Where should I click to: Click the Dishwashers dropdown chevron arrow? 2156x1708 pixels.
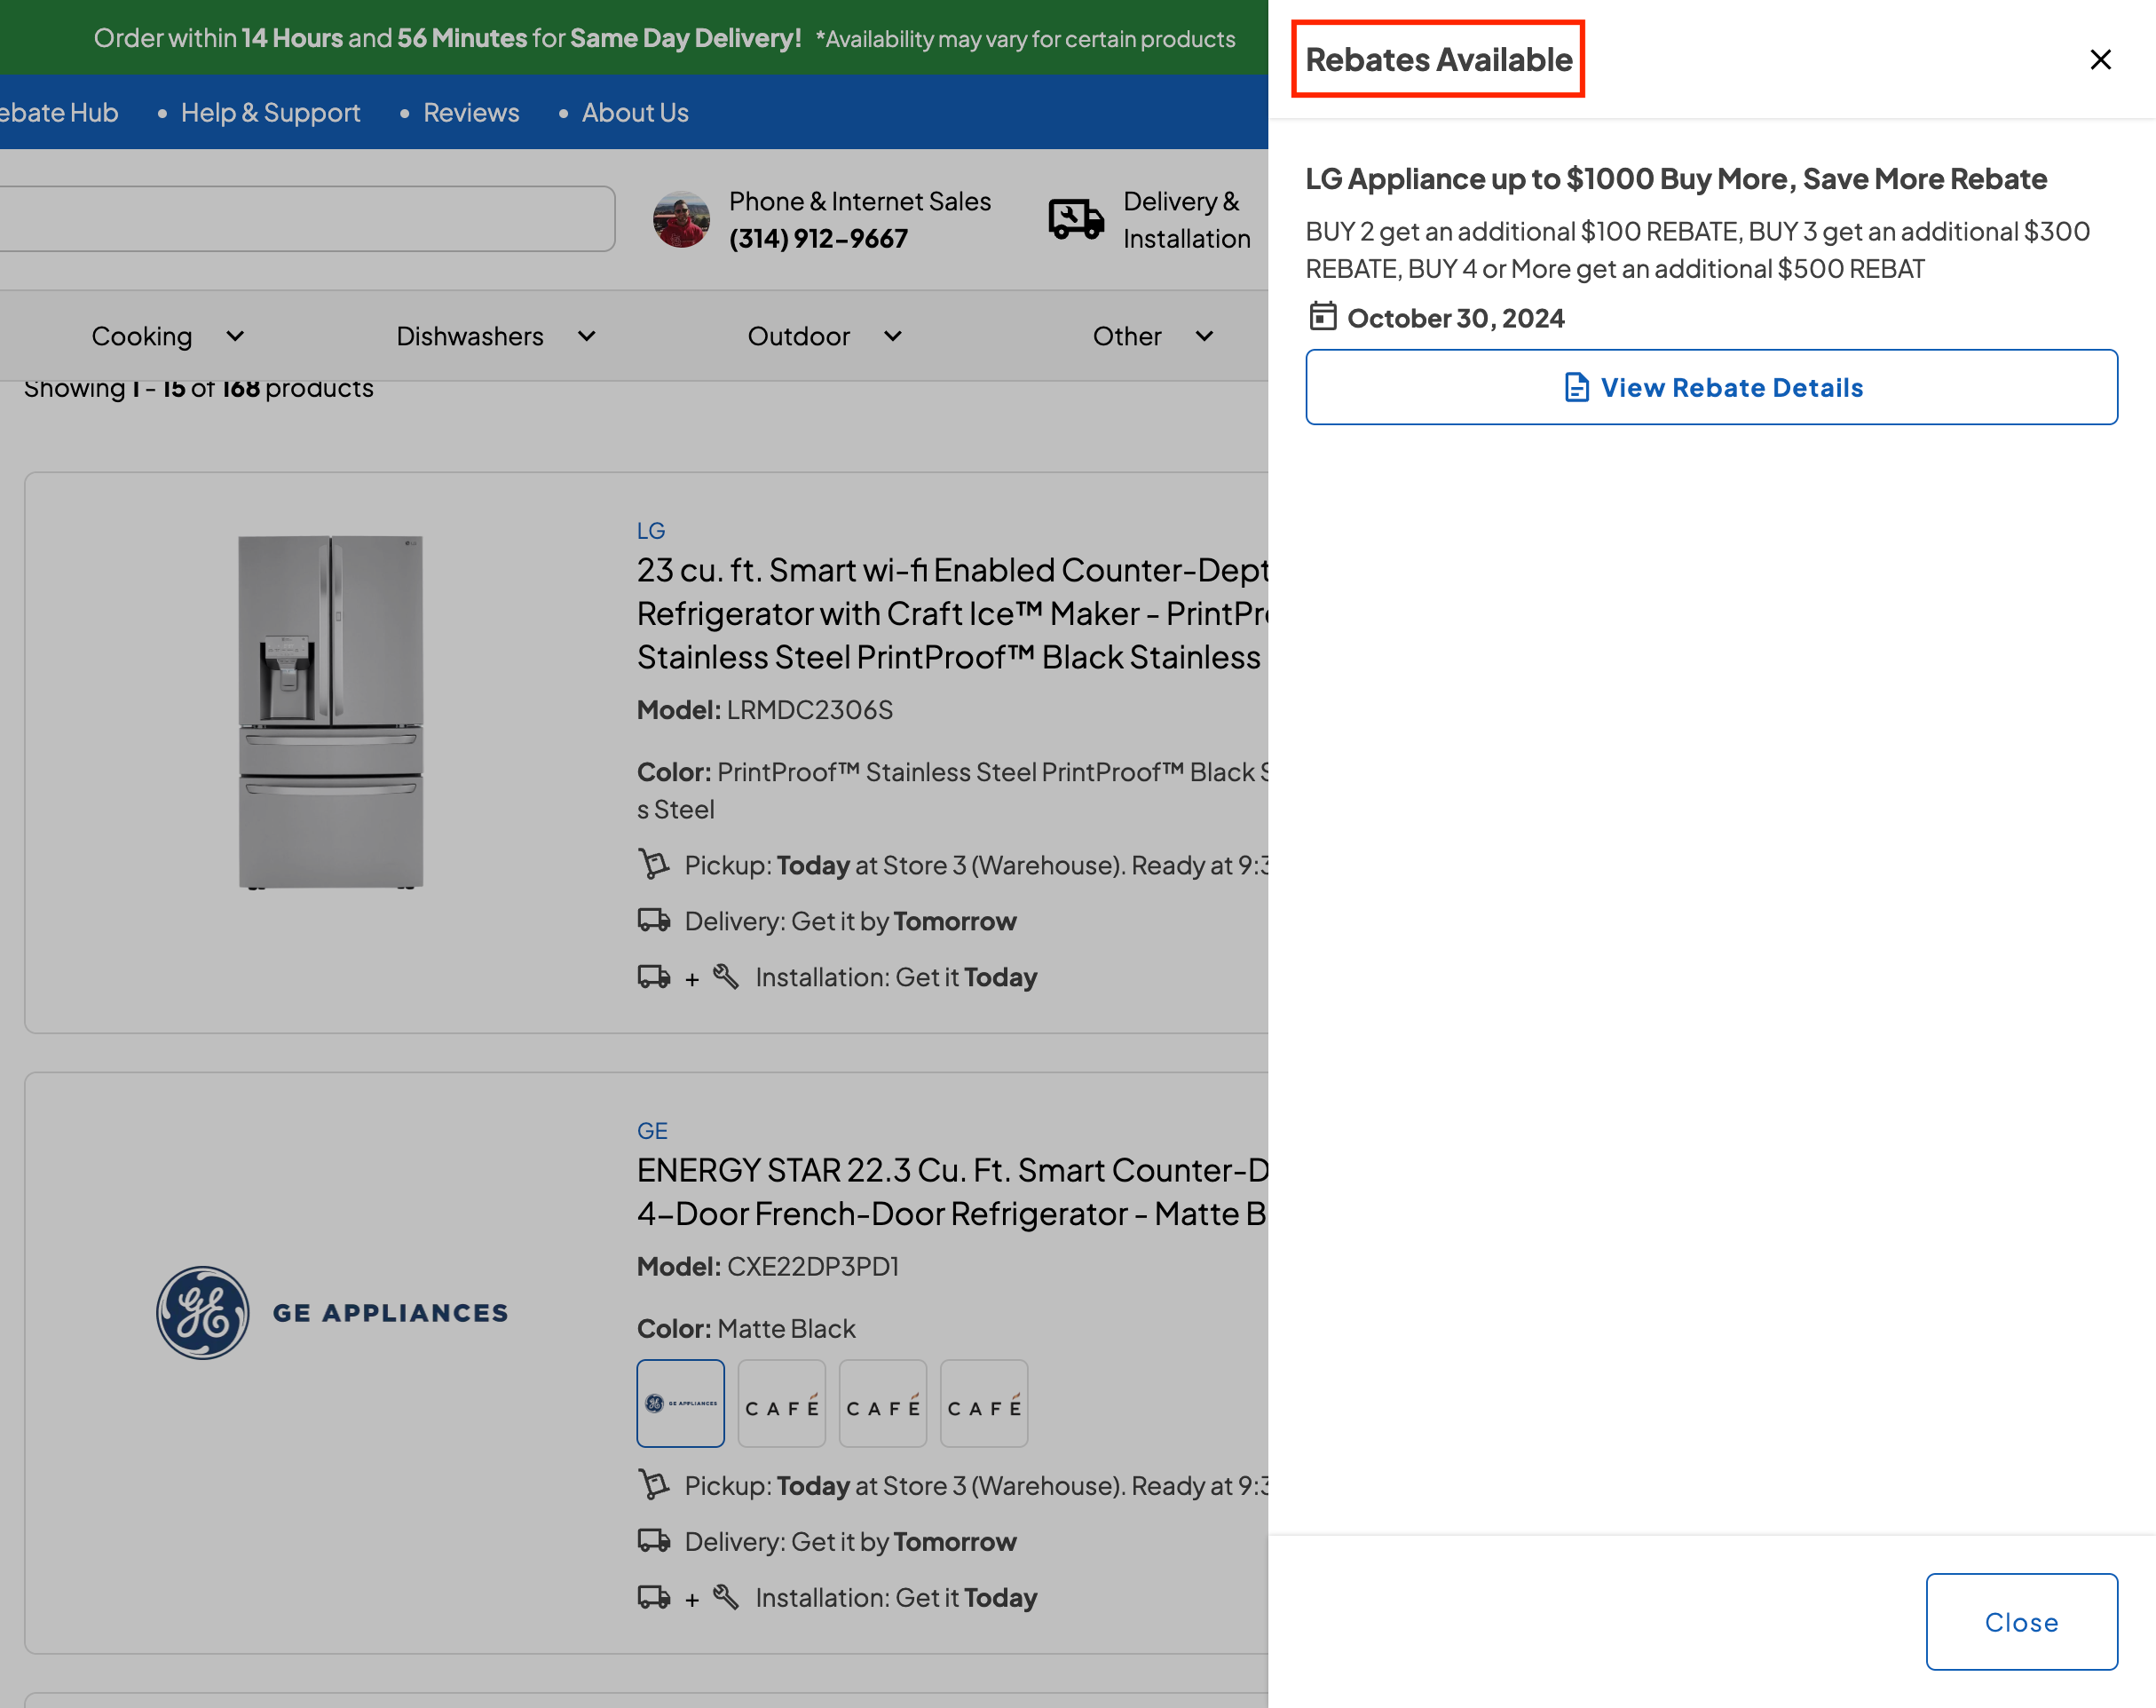coord(587,336)
